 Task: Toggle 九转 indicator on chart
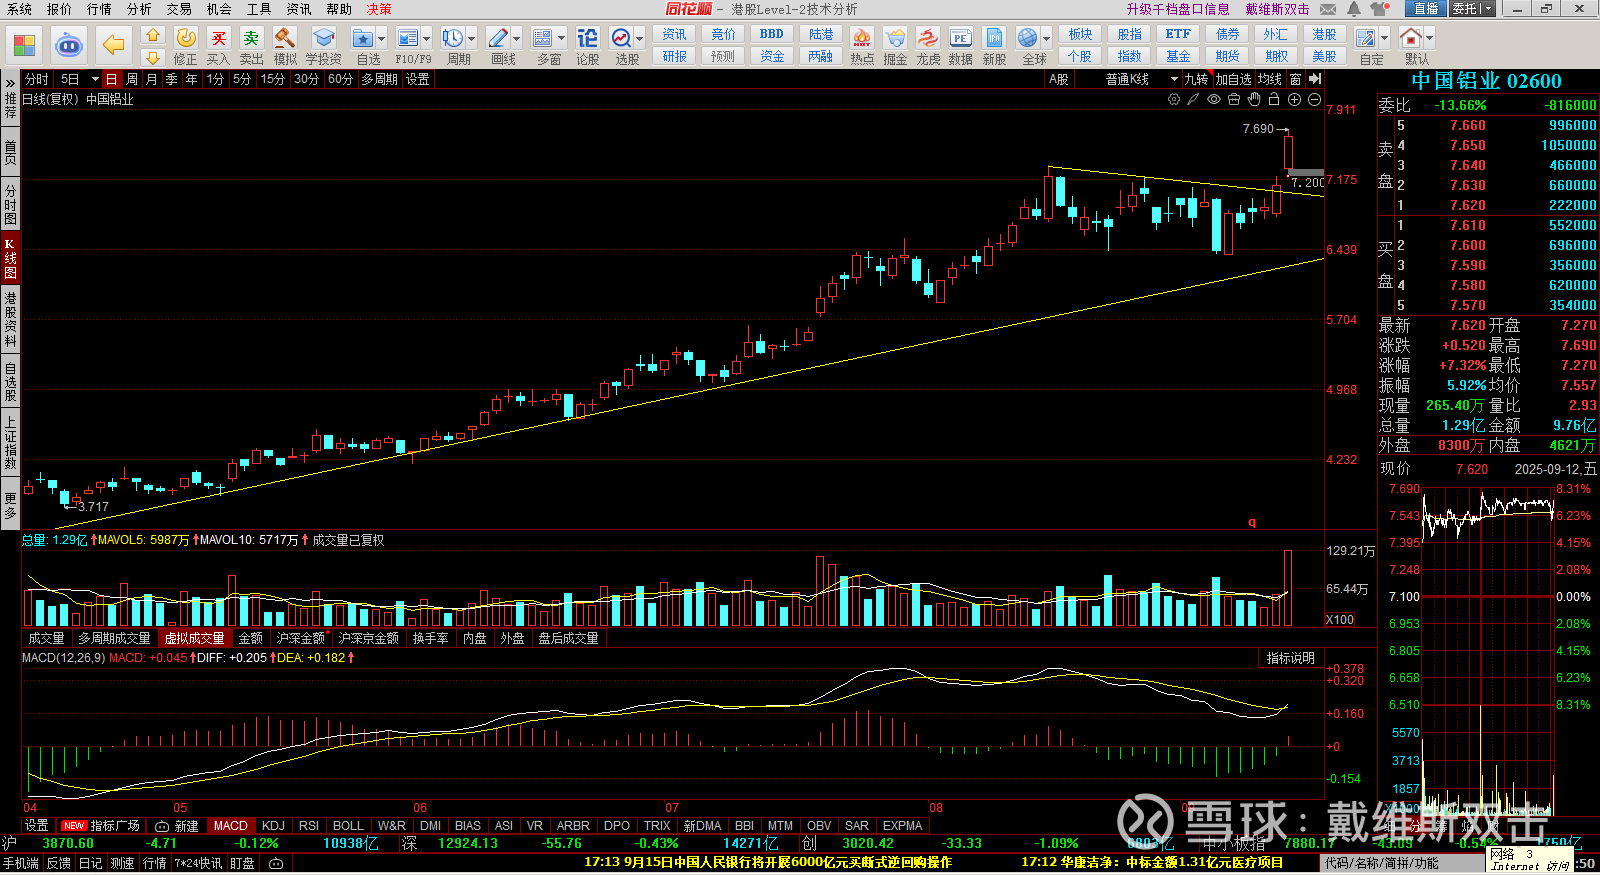[x=1196, y=79]
